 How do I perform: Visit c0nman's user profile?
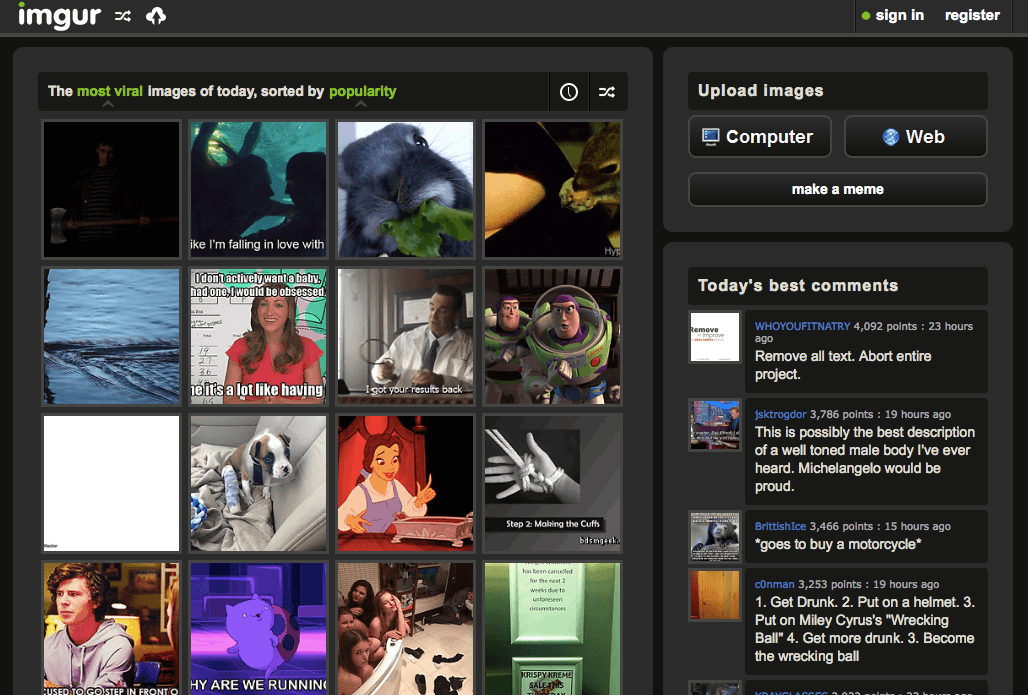[772, 584]
